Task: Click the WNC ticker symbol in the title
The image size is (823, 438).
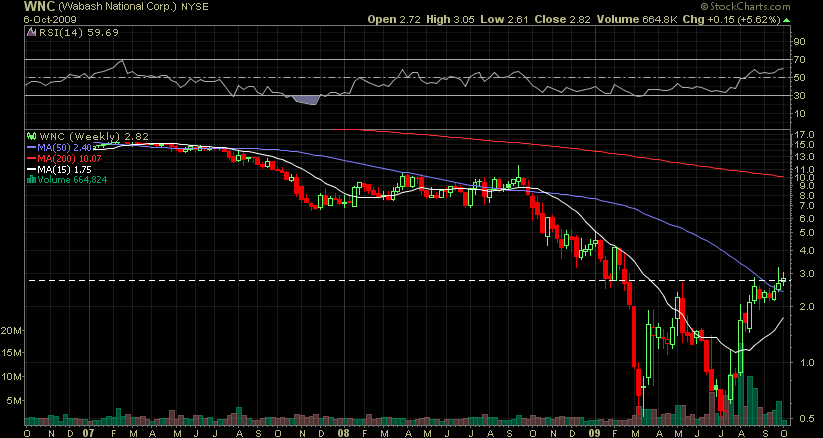Action: 38,6
